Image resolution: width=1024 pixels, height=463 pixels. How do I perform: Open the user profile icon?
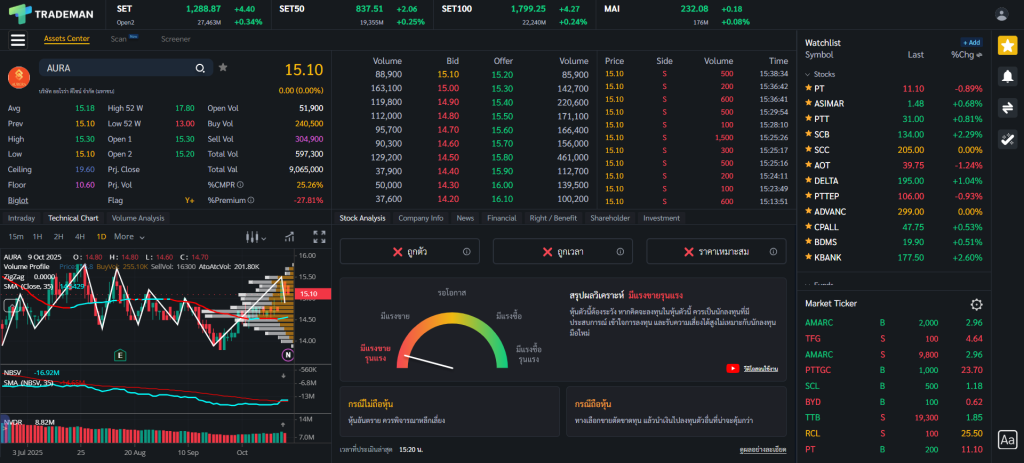1001,14
